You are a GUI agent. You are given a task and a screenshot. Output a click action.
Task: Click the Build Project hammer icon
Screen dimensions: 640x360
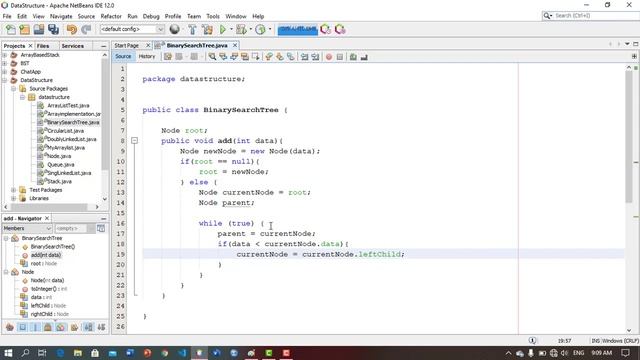192,29
